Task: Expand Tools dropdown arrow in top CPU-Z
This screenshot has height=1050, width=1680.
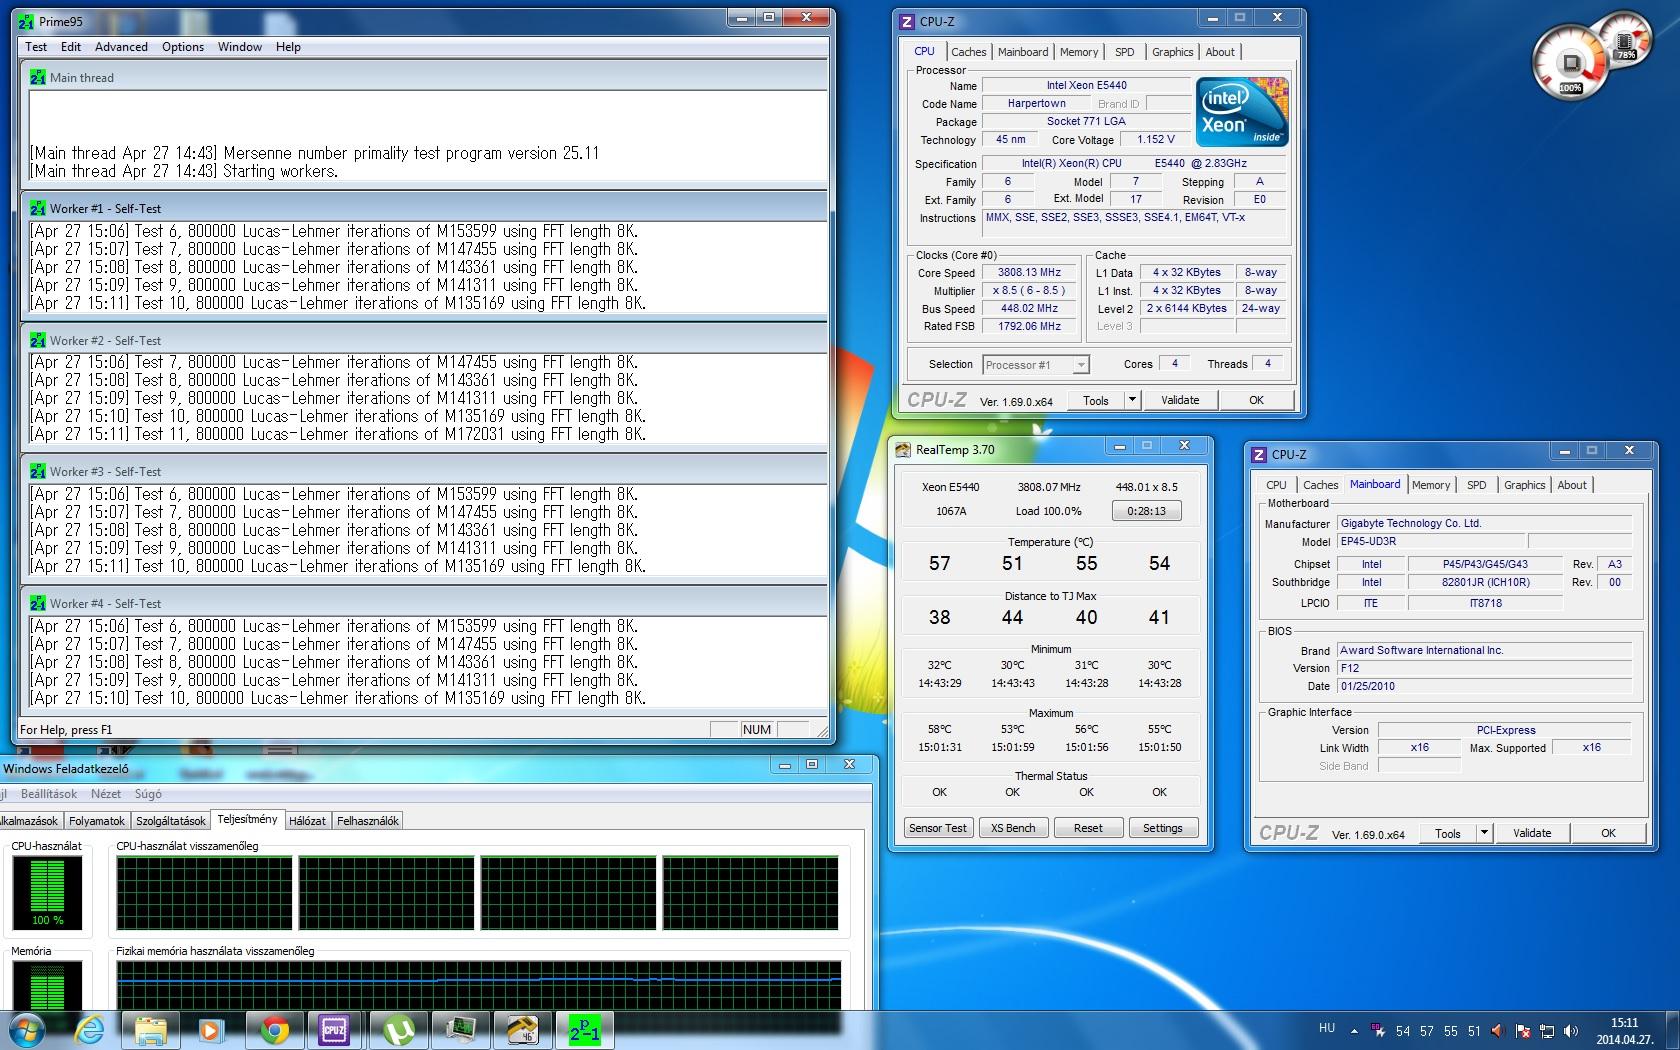Action: (x=1132, y=400)
